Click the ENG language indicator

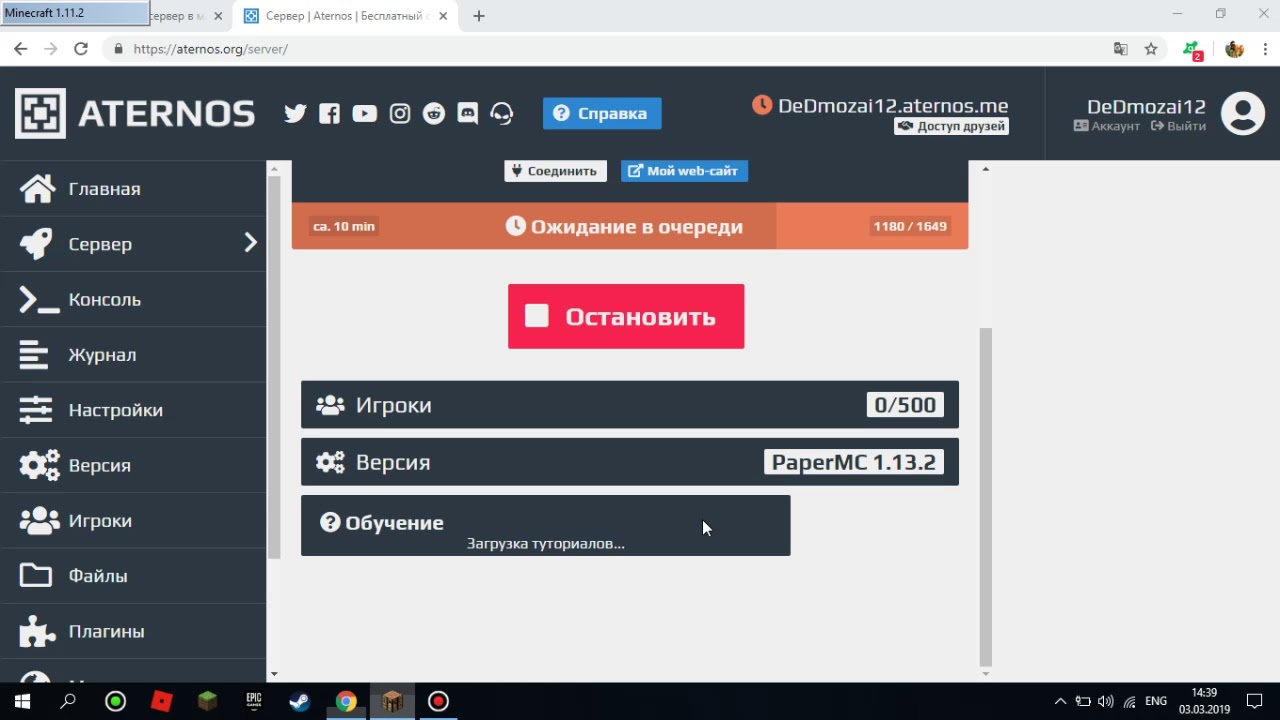pyautogui.click(x=1156, y=701)
